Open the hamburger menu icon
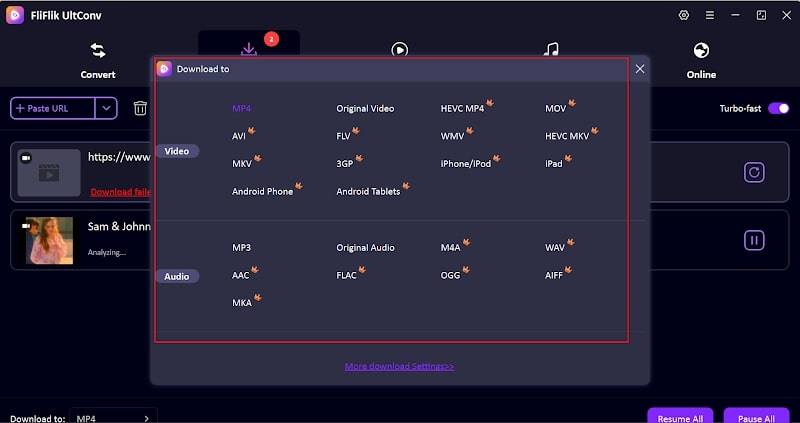 coord(710,15)
